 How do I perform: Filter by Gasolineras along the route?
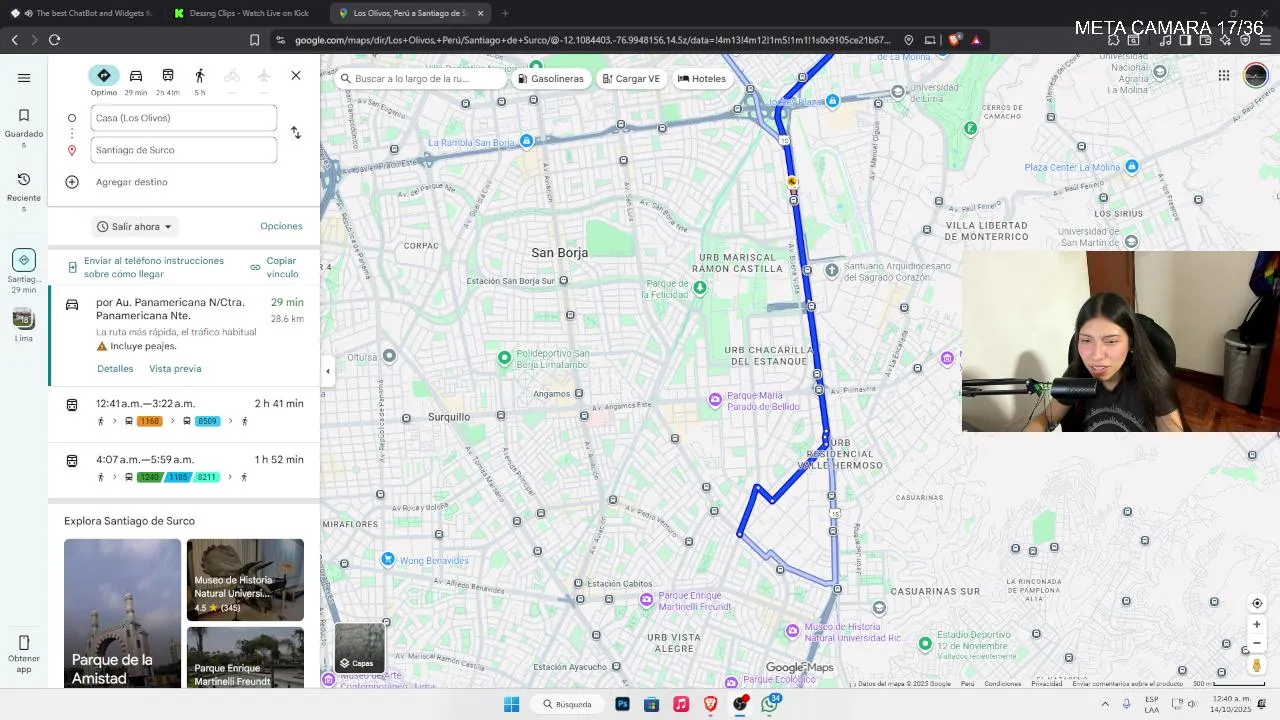pyautogui.click(x=551, y=78)
